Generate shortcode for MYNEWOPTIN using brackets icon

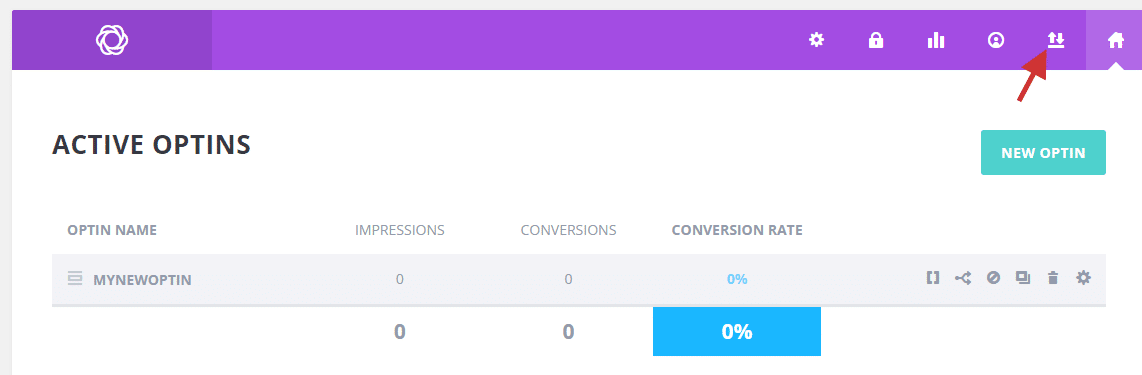[933, 277]
